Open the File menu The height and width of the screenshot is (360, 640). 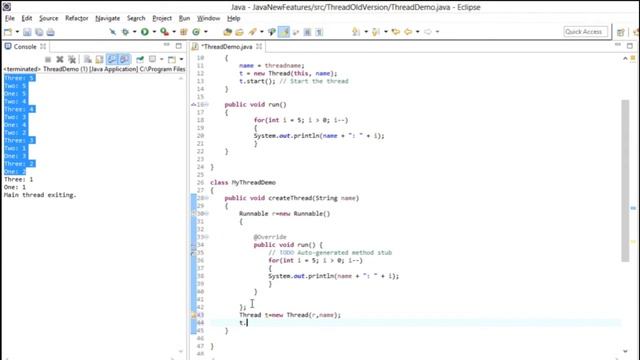point(10,18)
